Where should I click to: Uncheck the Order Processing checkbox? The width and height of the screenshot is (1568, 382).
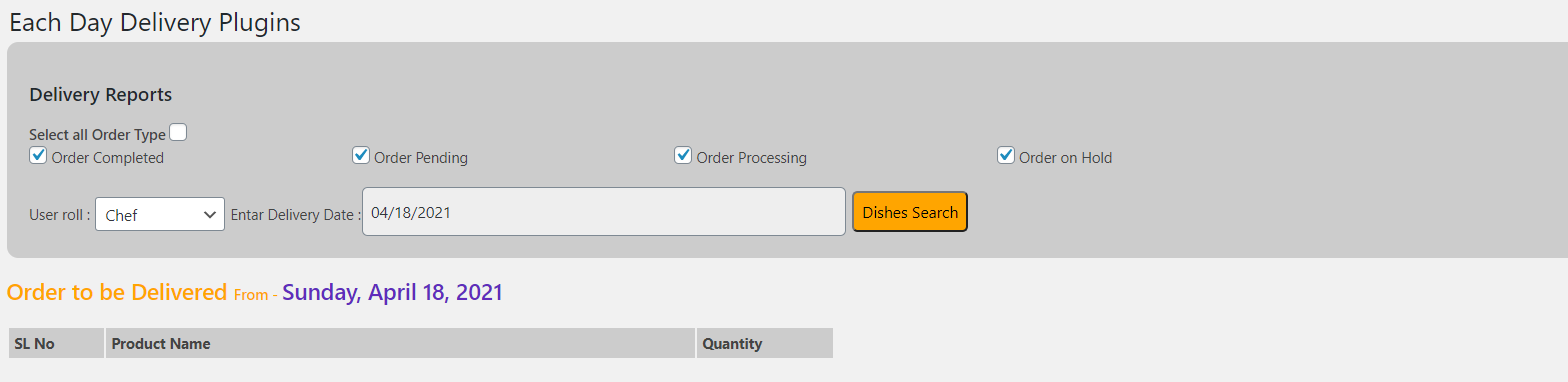683,155
